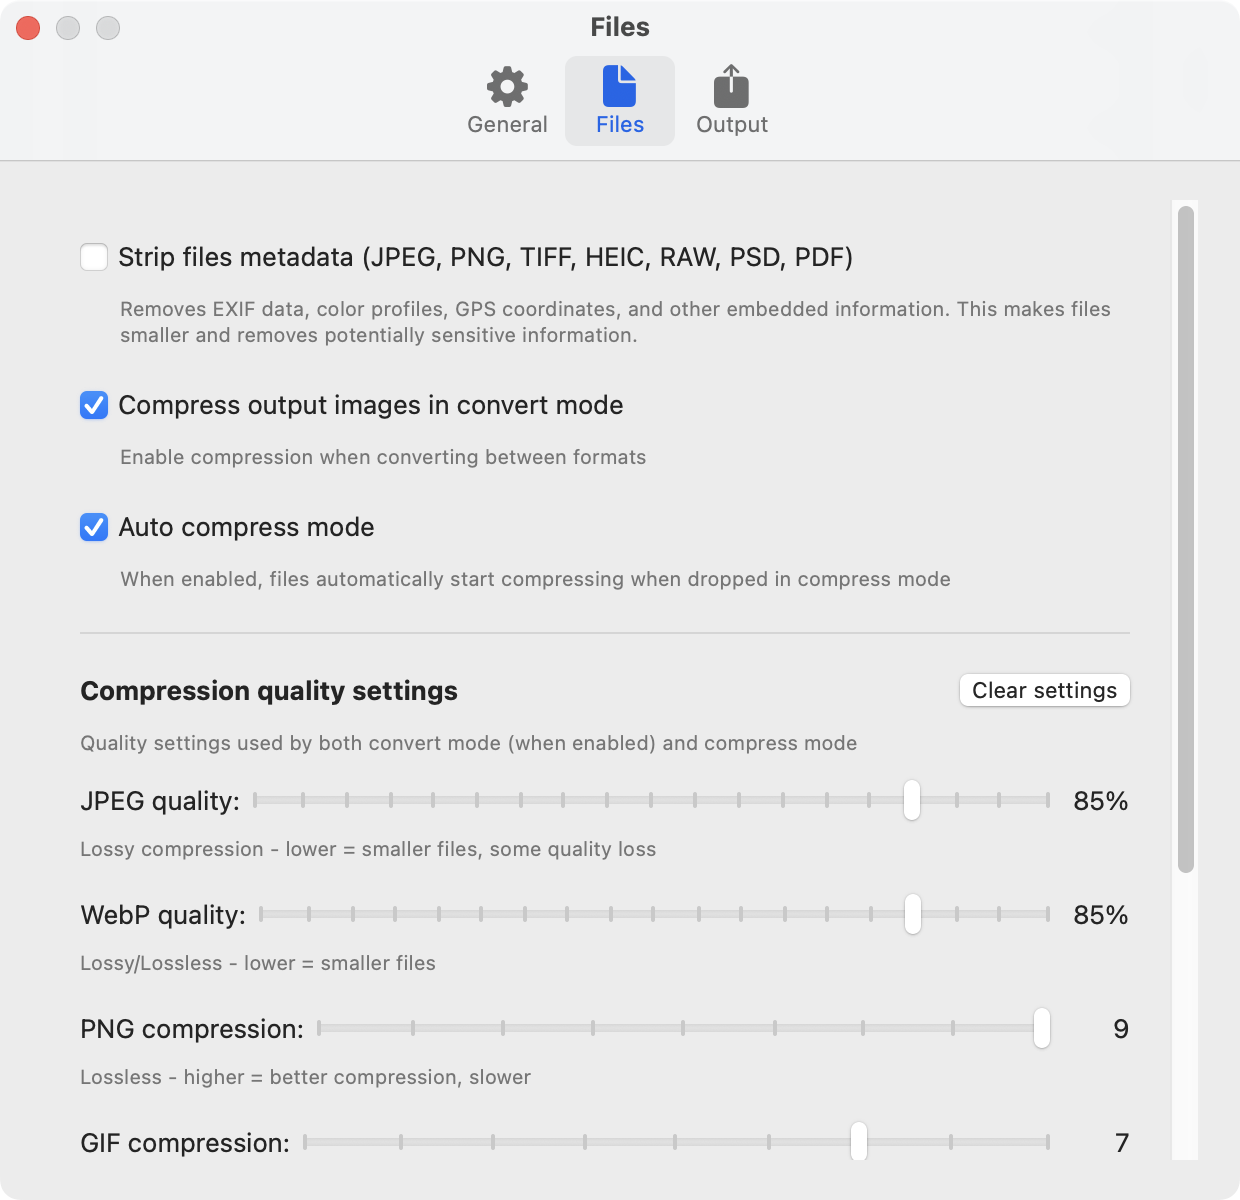Click the PNG compression value 9
Screen dimensions: 1240x1200
1121,1029
